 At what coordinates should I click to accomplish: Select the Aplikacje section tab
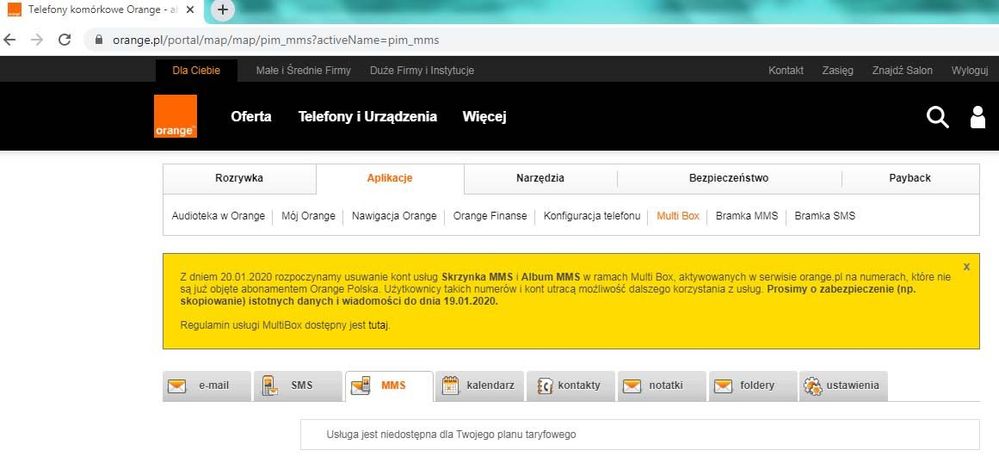coord(390,178)
